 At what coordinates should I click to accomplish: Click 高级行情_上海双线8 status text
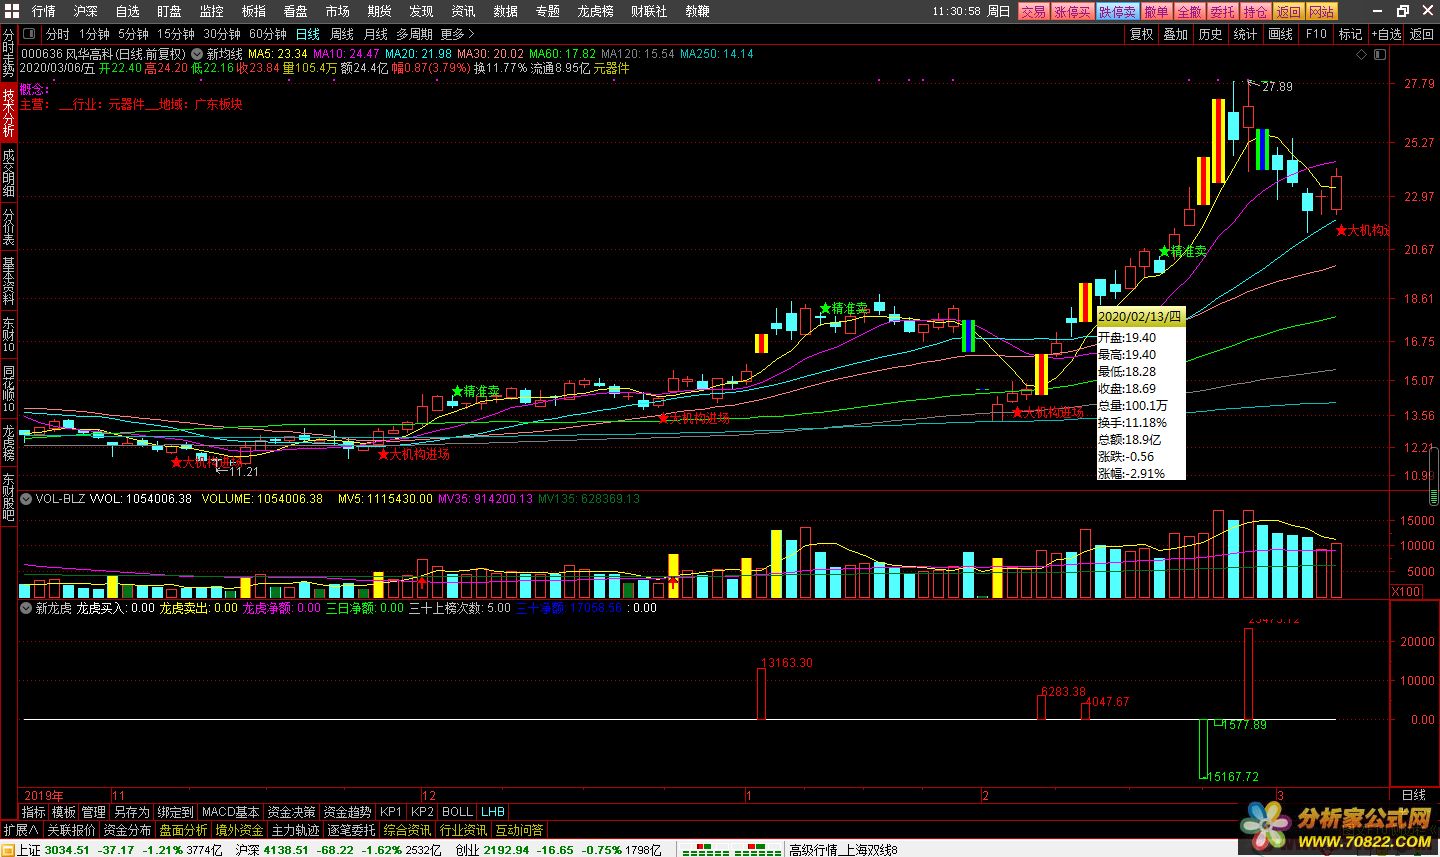point(843,850)
